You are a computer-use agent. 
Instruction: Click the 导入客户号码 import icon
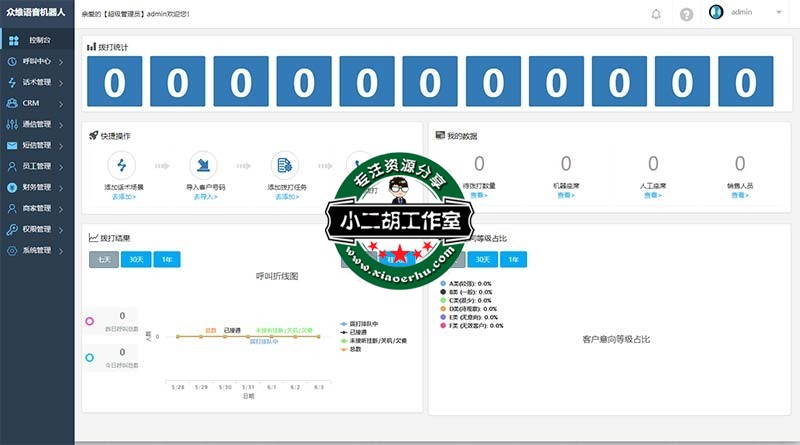[x=204, y=165]
